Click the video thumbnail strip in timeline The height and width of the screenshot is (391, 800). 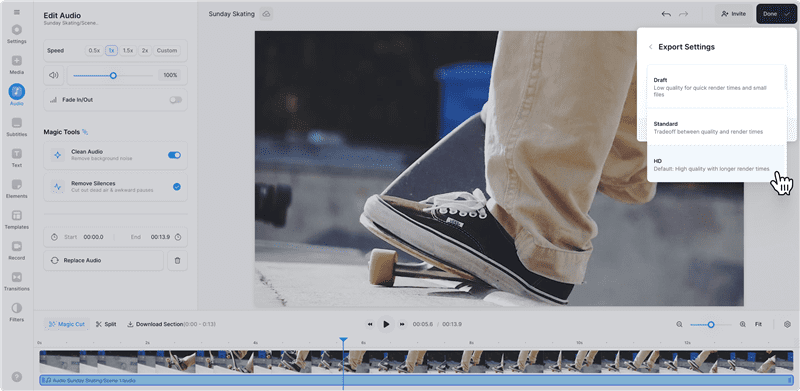coord(416,361)
